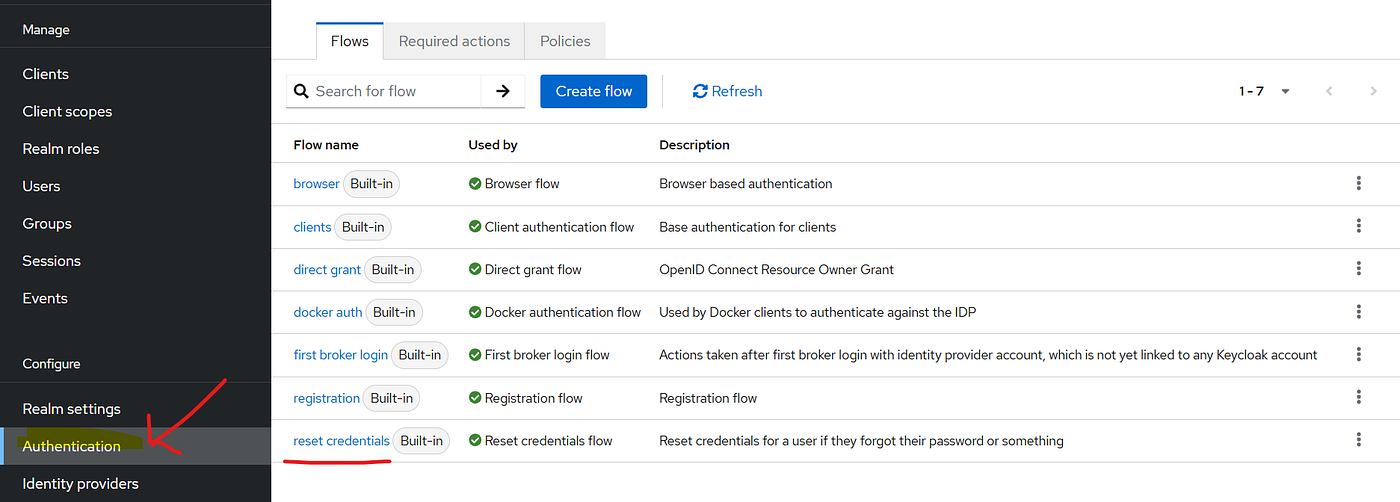Click 'Base authentication for clients' description

click(747, 227)
